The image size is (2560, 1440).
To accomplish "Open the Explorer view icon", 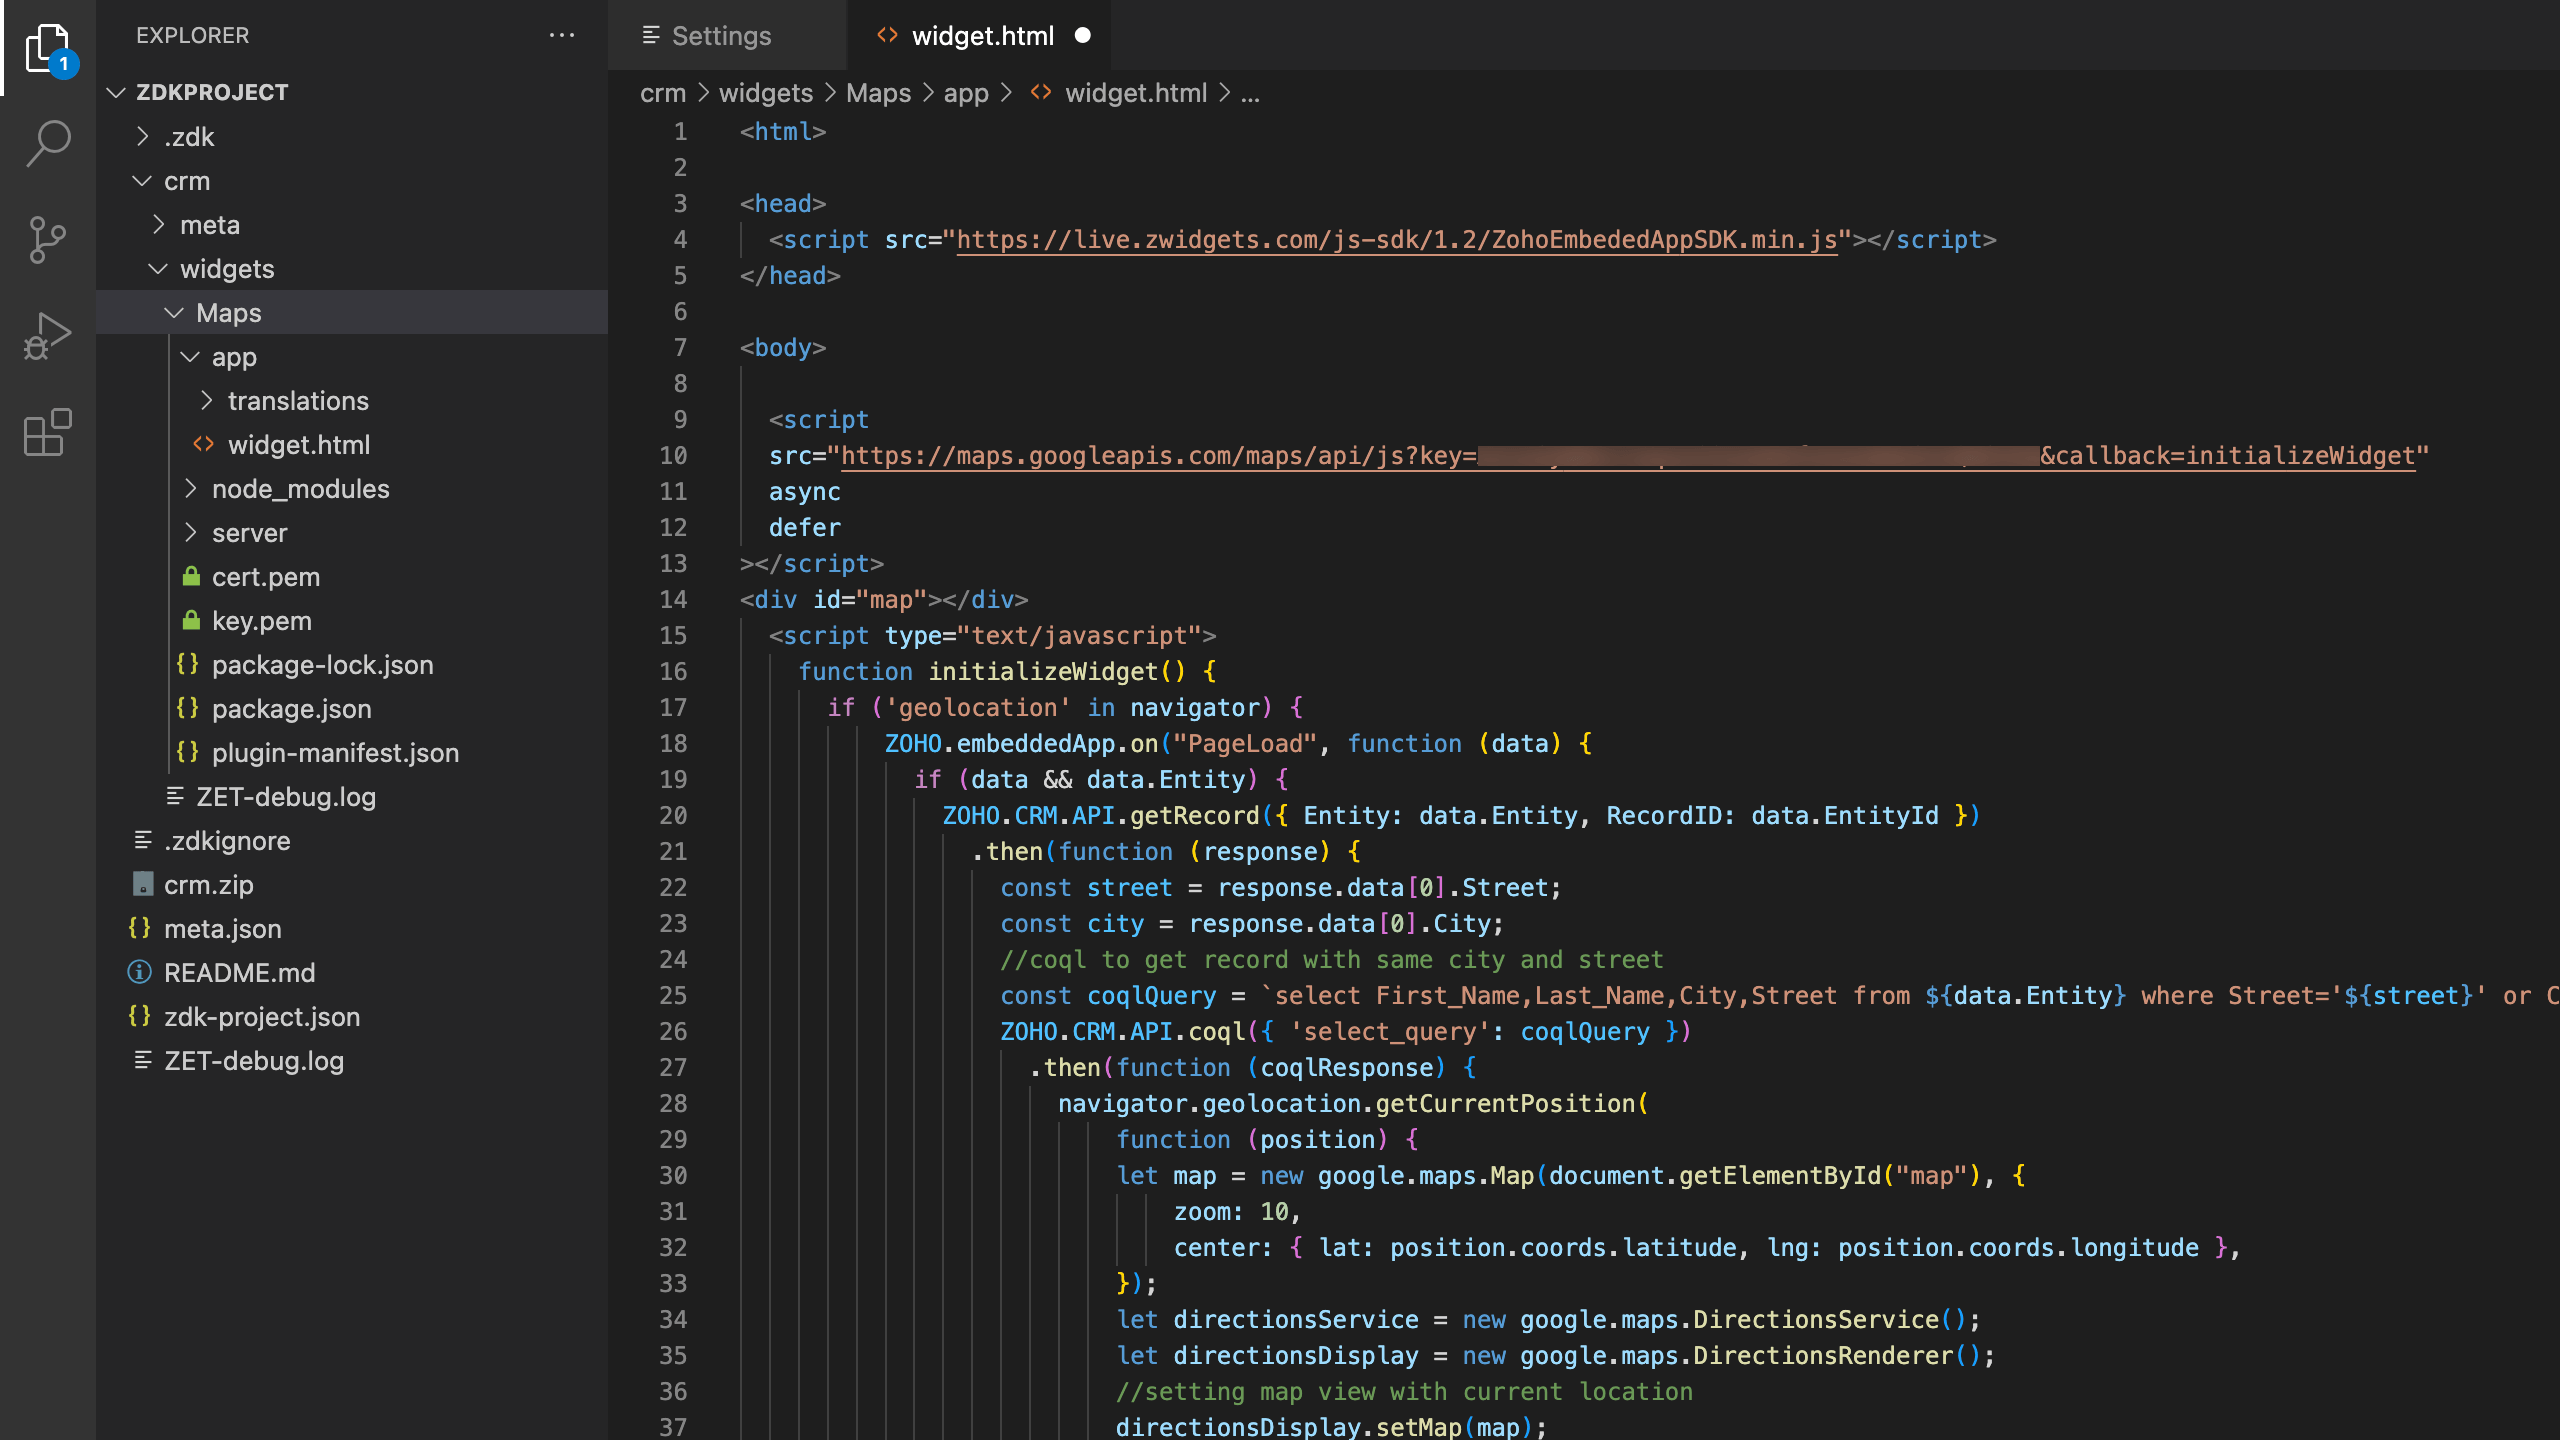I will (48, 48).
